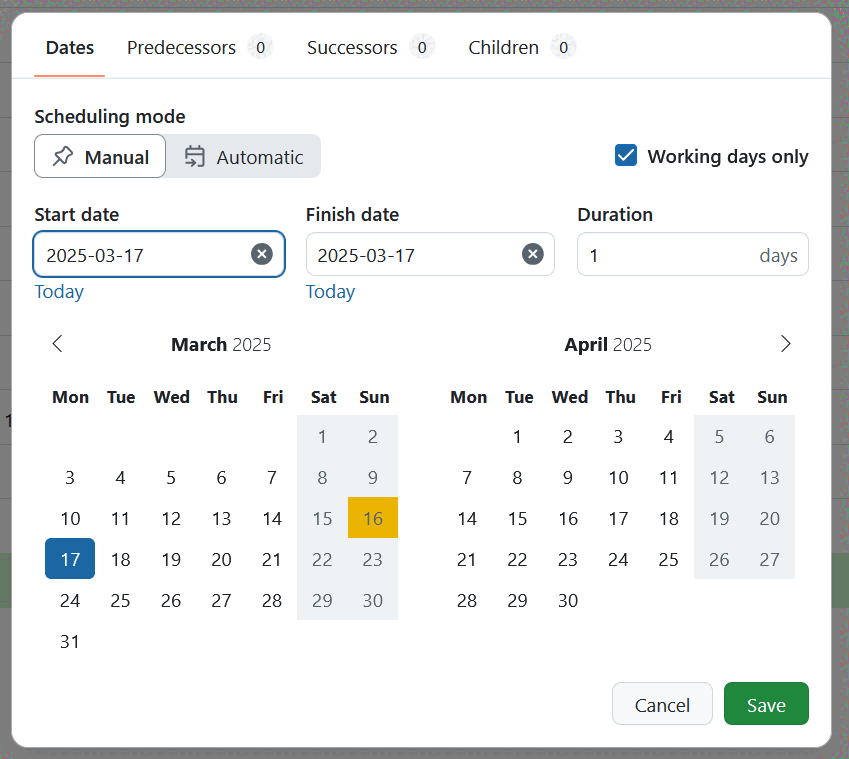The width and height of the screenshot is (849, 759).
Task: Clear the start date using the X icon
Action: pos(262,254)
